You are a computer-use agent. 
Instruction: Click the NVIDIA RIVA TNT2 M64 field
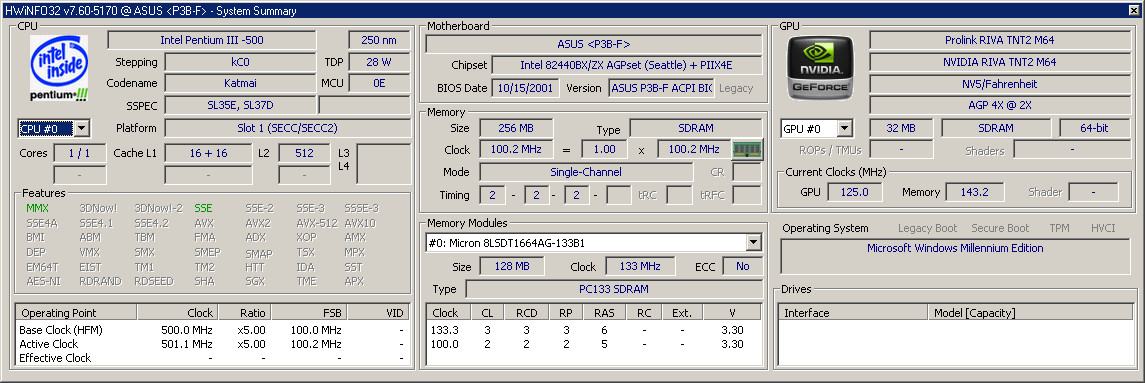[x=1000, y=62]
